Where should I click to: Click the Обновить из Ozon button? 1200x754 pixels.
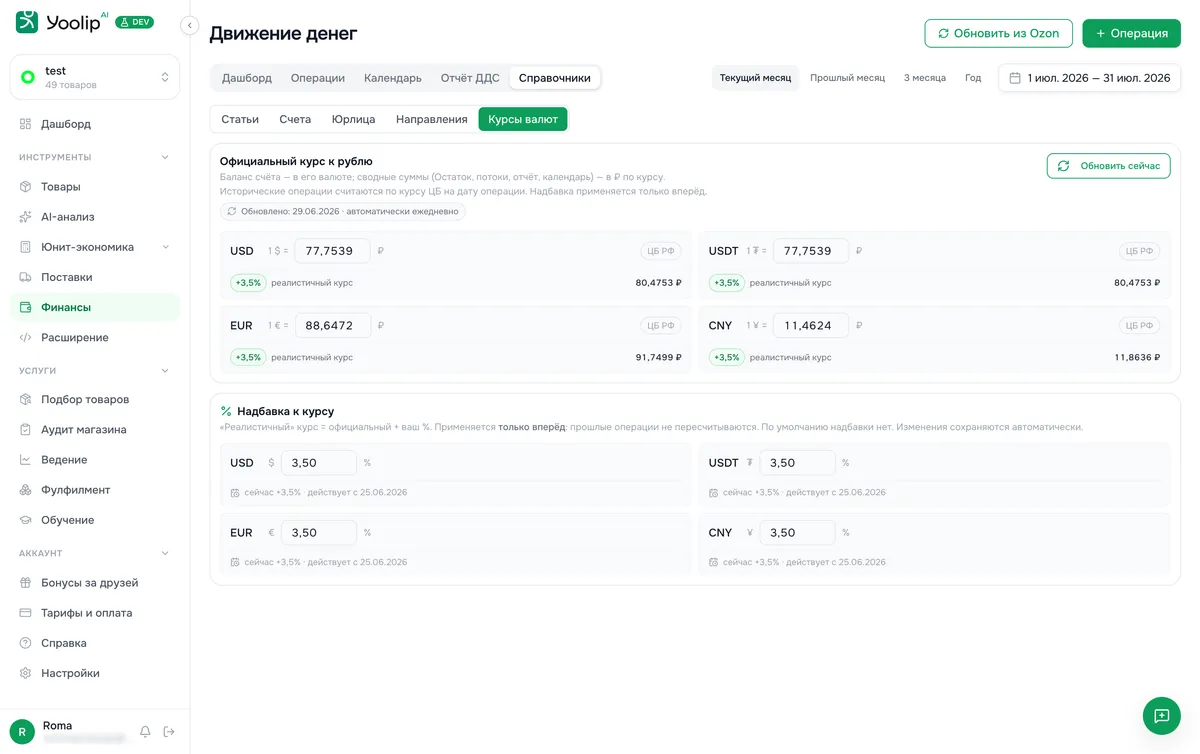998,33
